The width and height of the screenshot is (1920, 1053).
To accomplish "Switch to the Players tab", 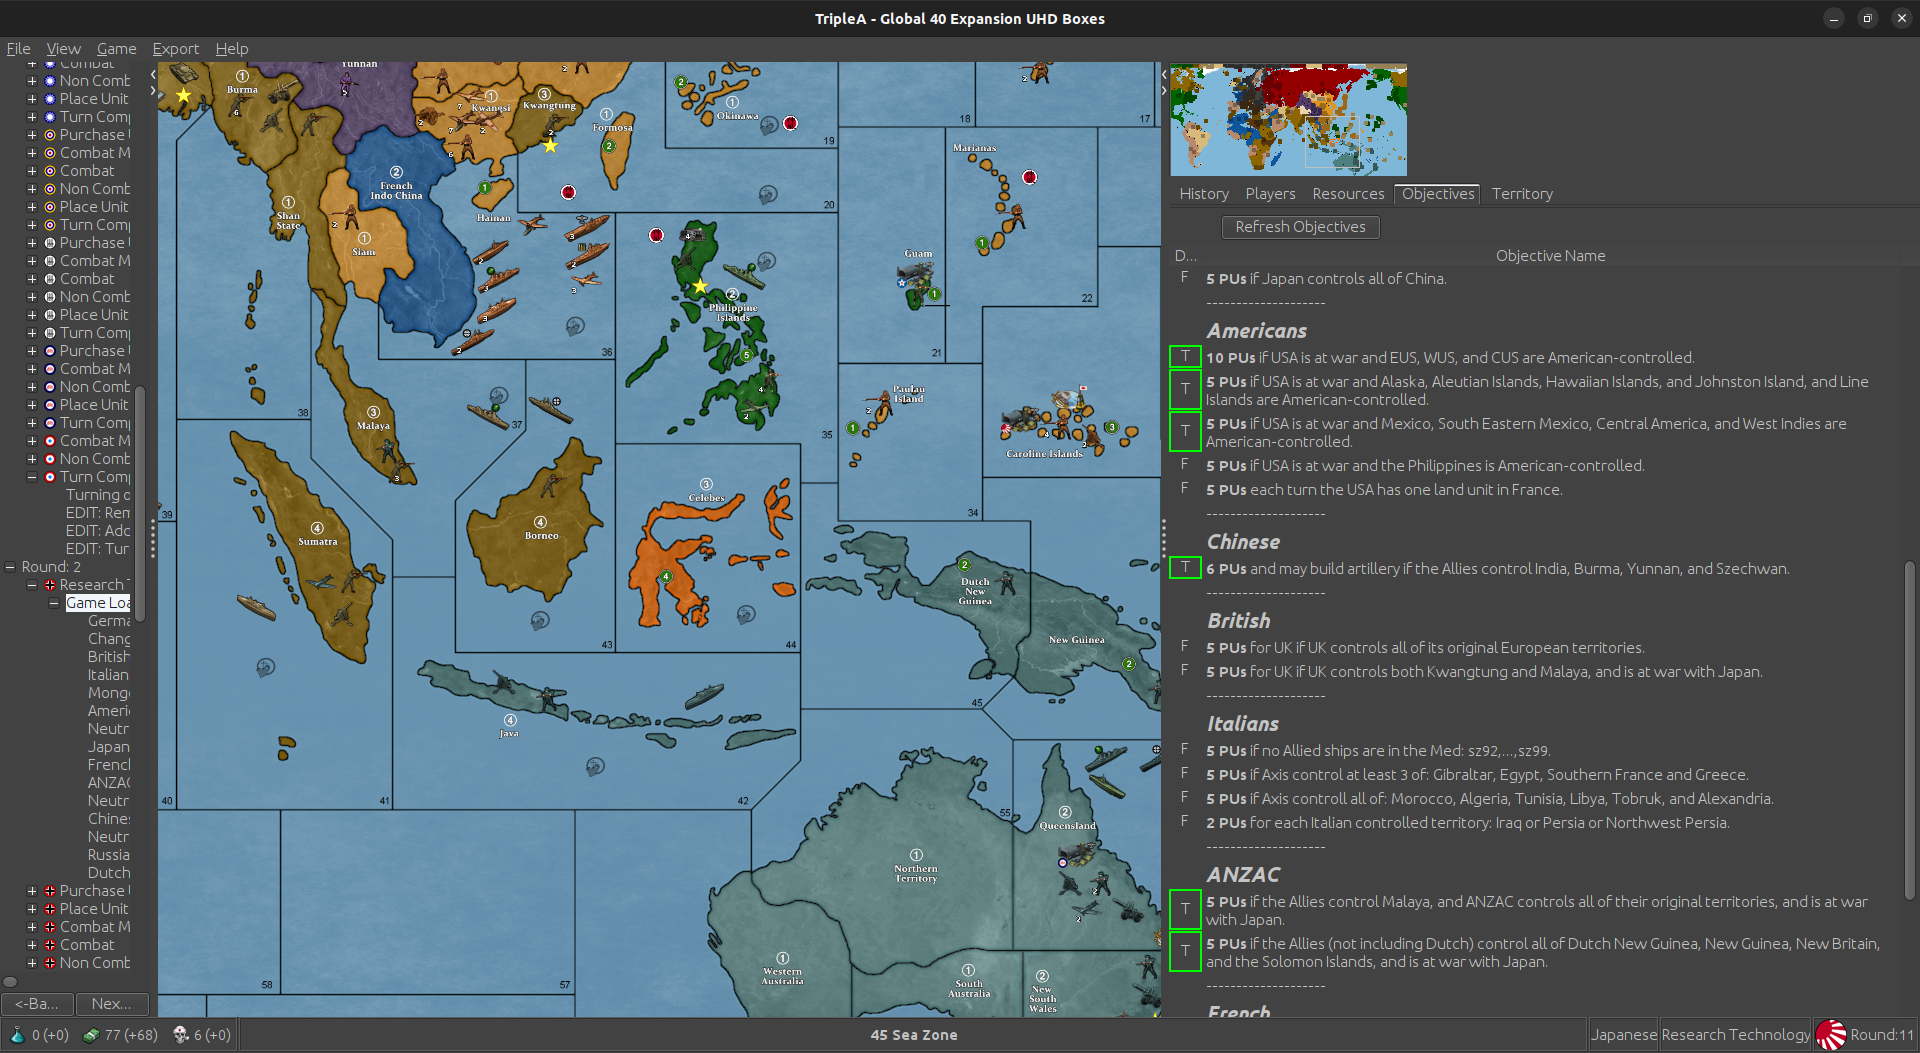I will (1270, 194).
